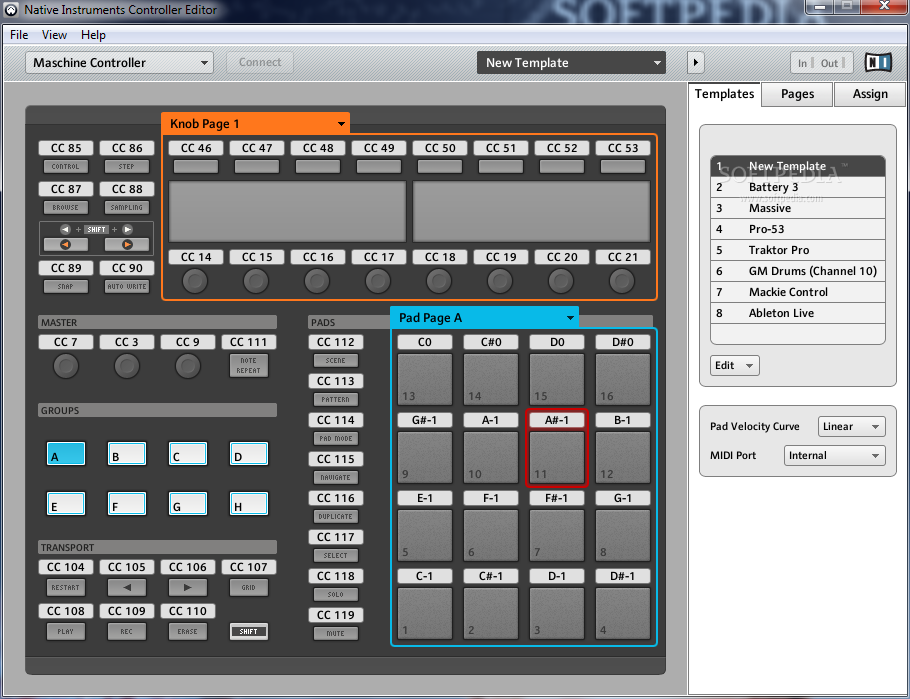Click the transport back arrow under CC 105

click(127, 588)
